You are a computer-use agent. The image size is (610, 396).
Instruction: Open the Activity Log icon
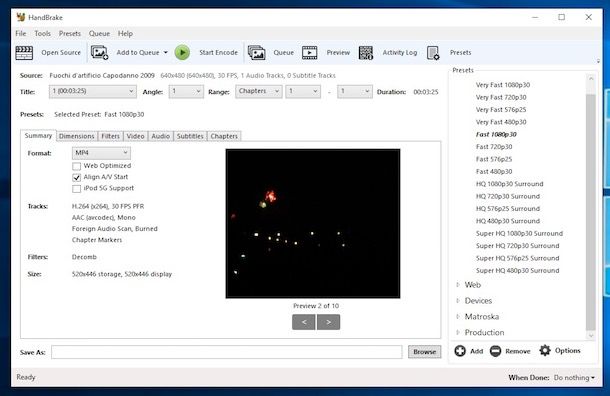pos(366,53)
